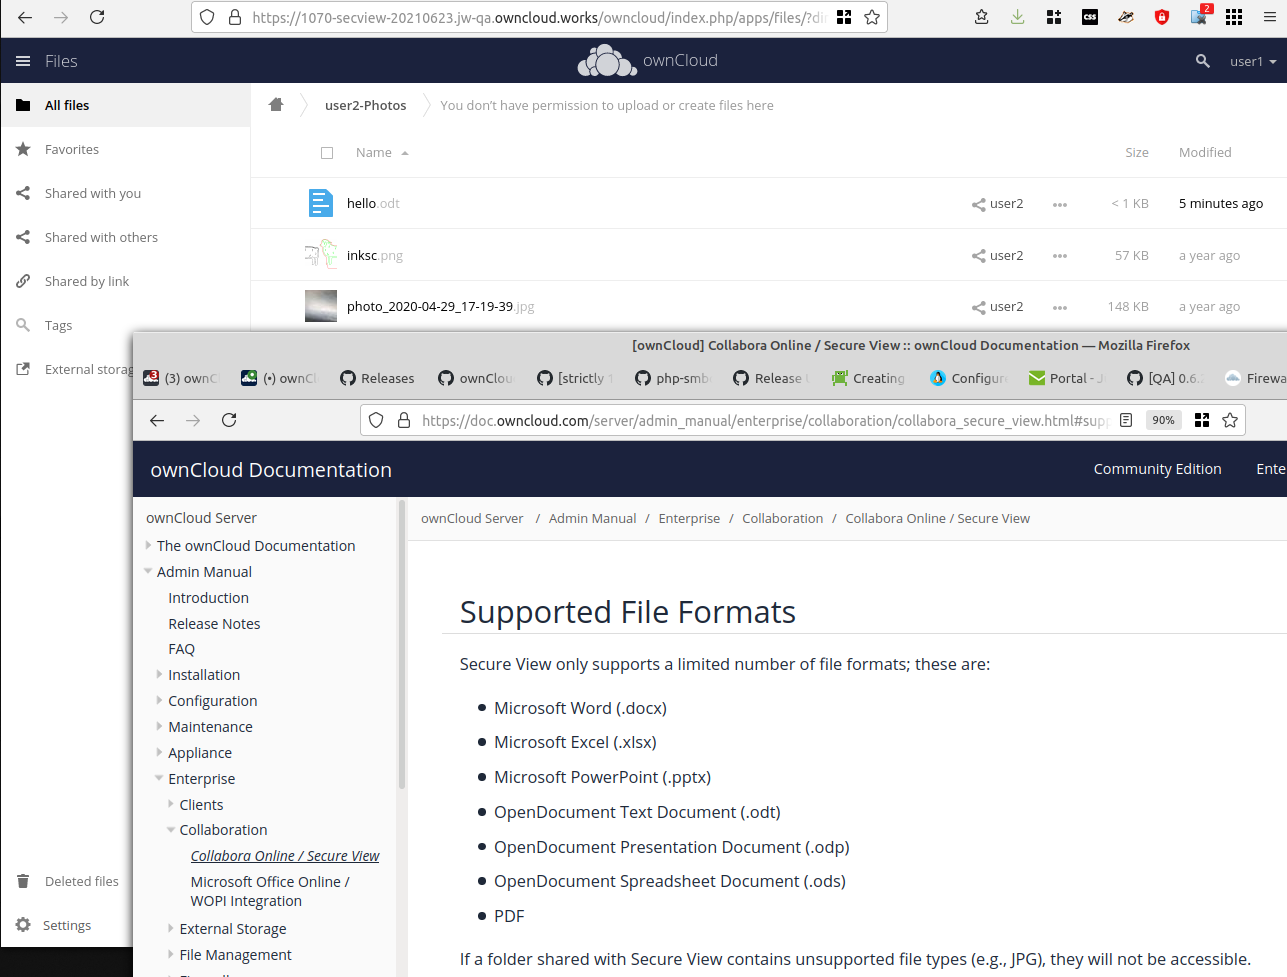This screenshot has height=977, width=1287.
Task: Open application menu in background browser window
Action: click(x=1269, y=17)
